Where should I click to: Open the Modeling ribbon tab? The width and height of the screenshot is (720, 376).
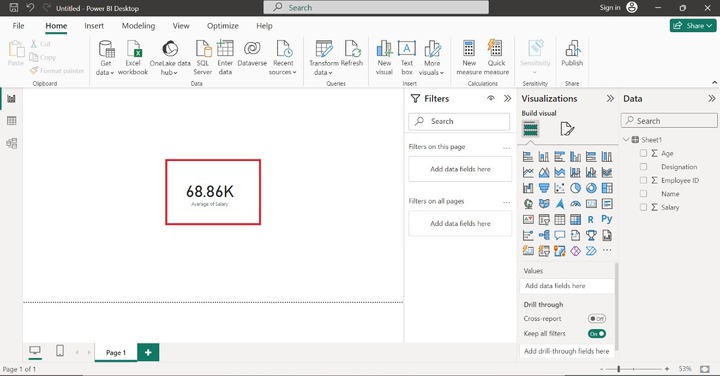pos(138,26)
